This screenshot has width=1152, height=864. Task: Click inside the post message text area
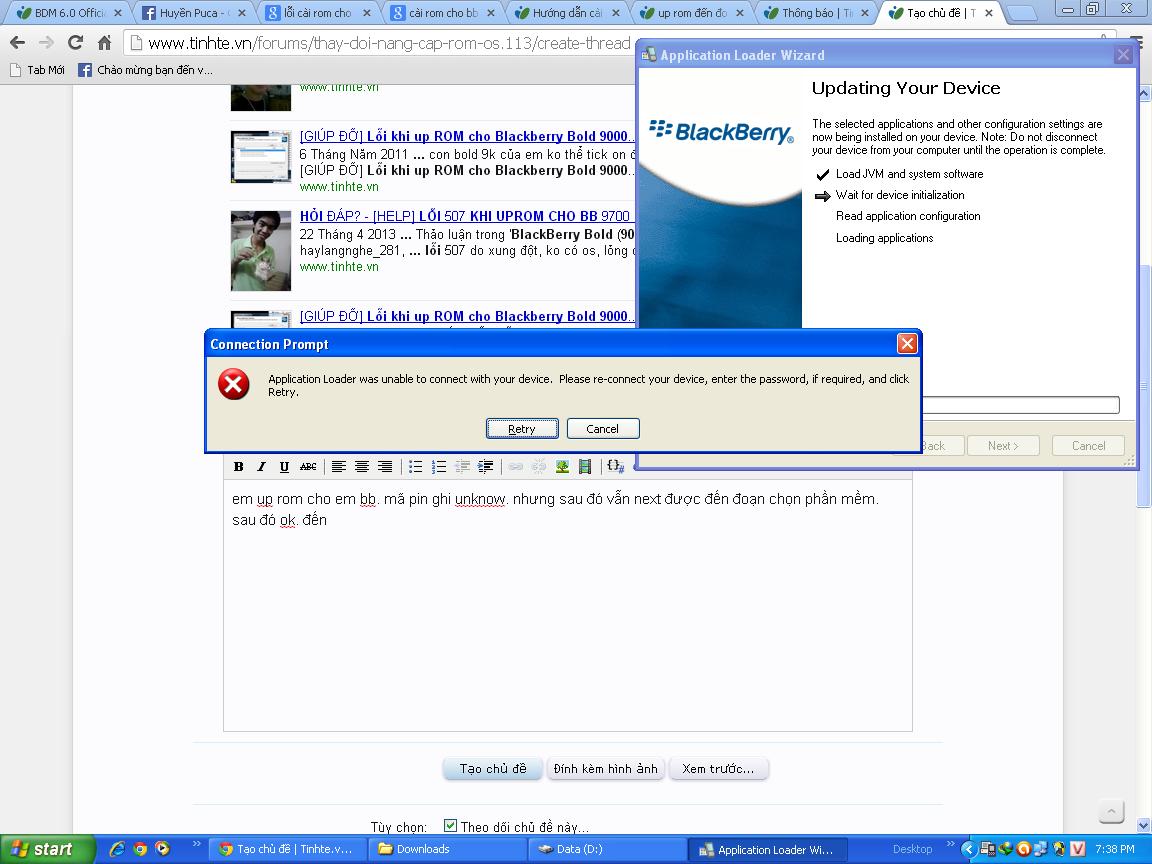pyautogui.click(x=567, y=605)
